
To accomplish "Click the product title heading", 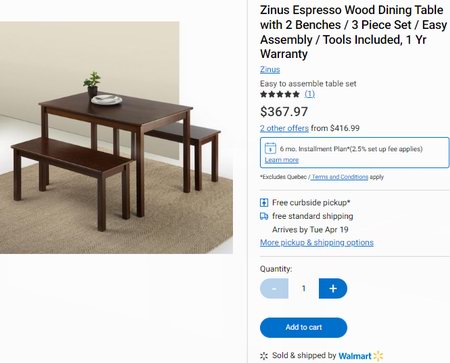I will [353, 32].
